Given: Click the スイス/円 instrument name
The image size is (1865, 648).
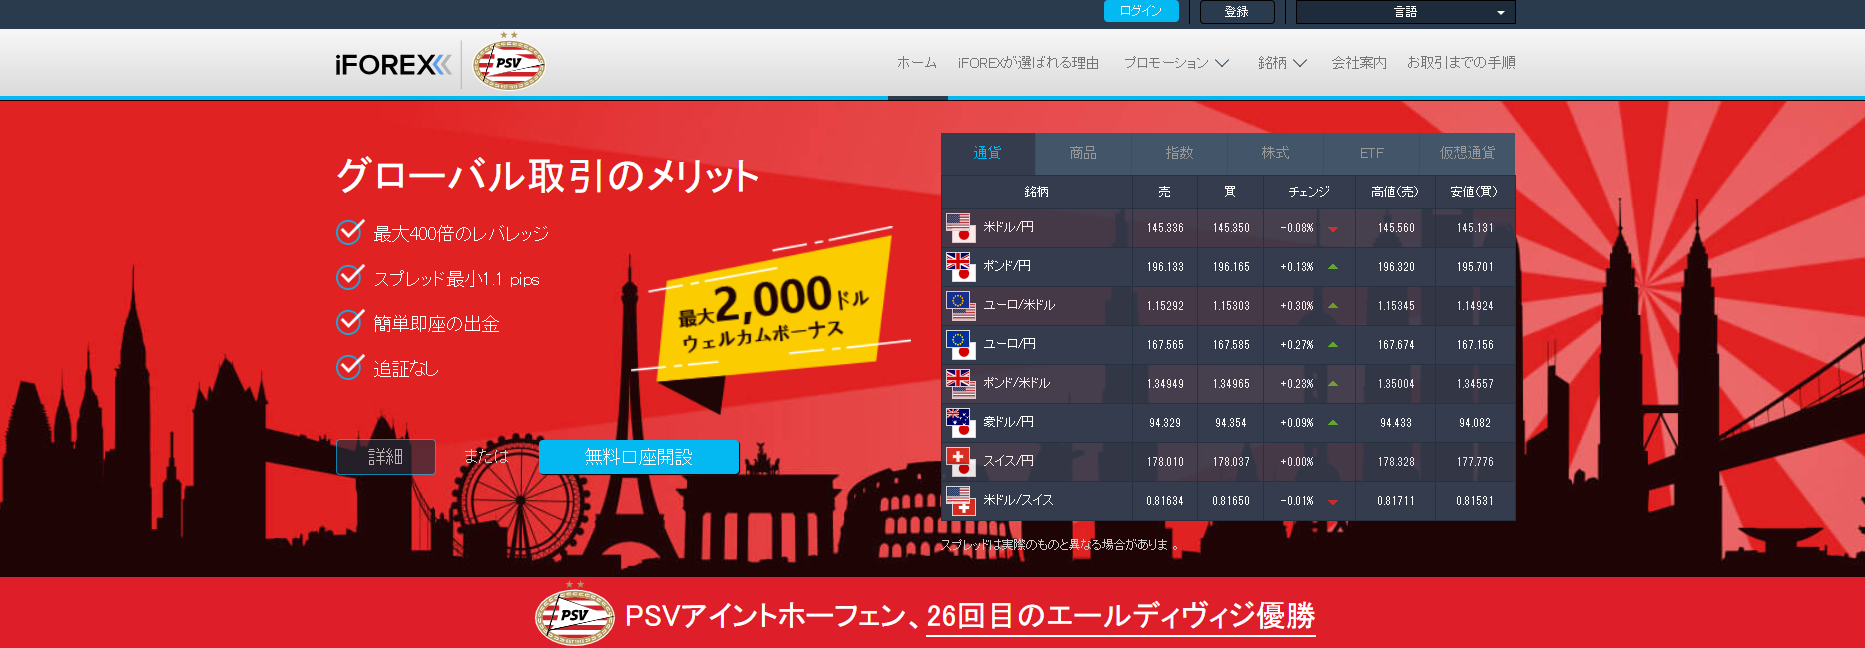Looking at the screenshot, I should click(1008, 461).
